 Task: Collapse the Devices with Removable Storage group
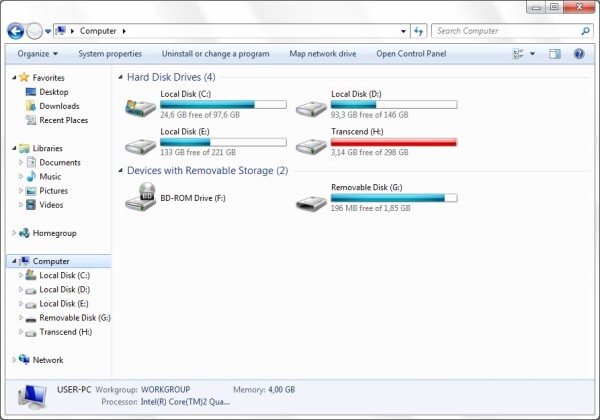(120, 170)
